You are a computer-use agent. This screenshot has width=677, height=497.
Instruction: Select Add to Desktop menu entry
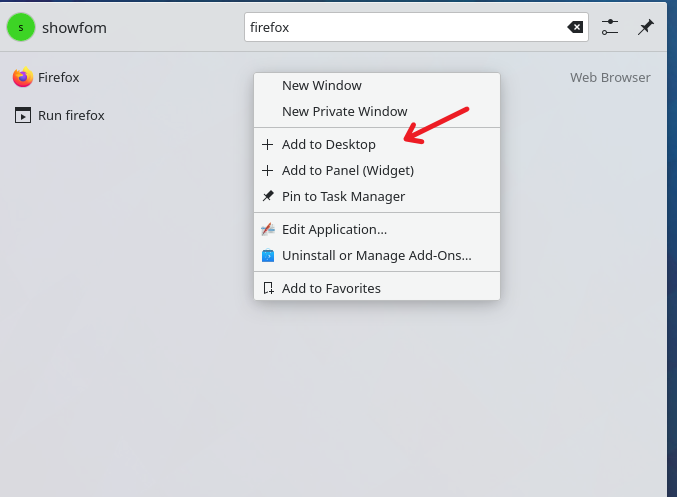(x=377, y=144)
